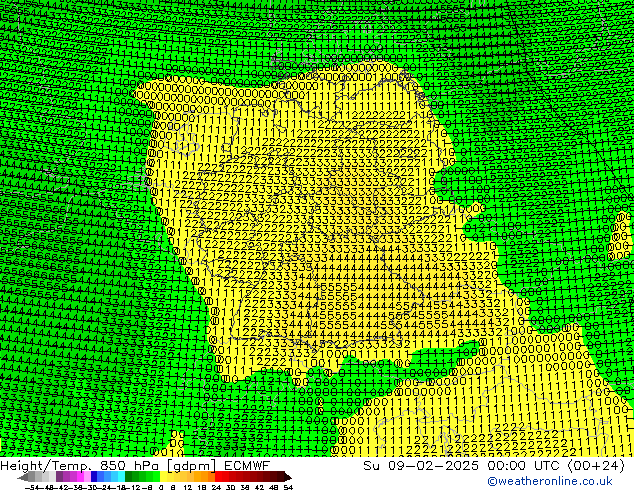The height and width of the screenshot is (490, 634).
Task: Click the left arrow end of color scale
Action: [x=23, y=477]
